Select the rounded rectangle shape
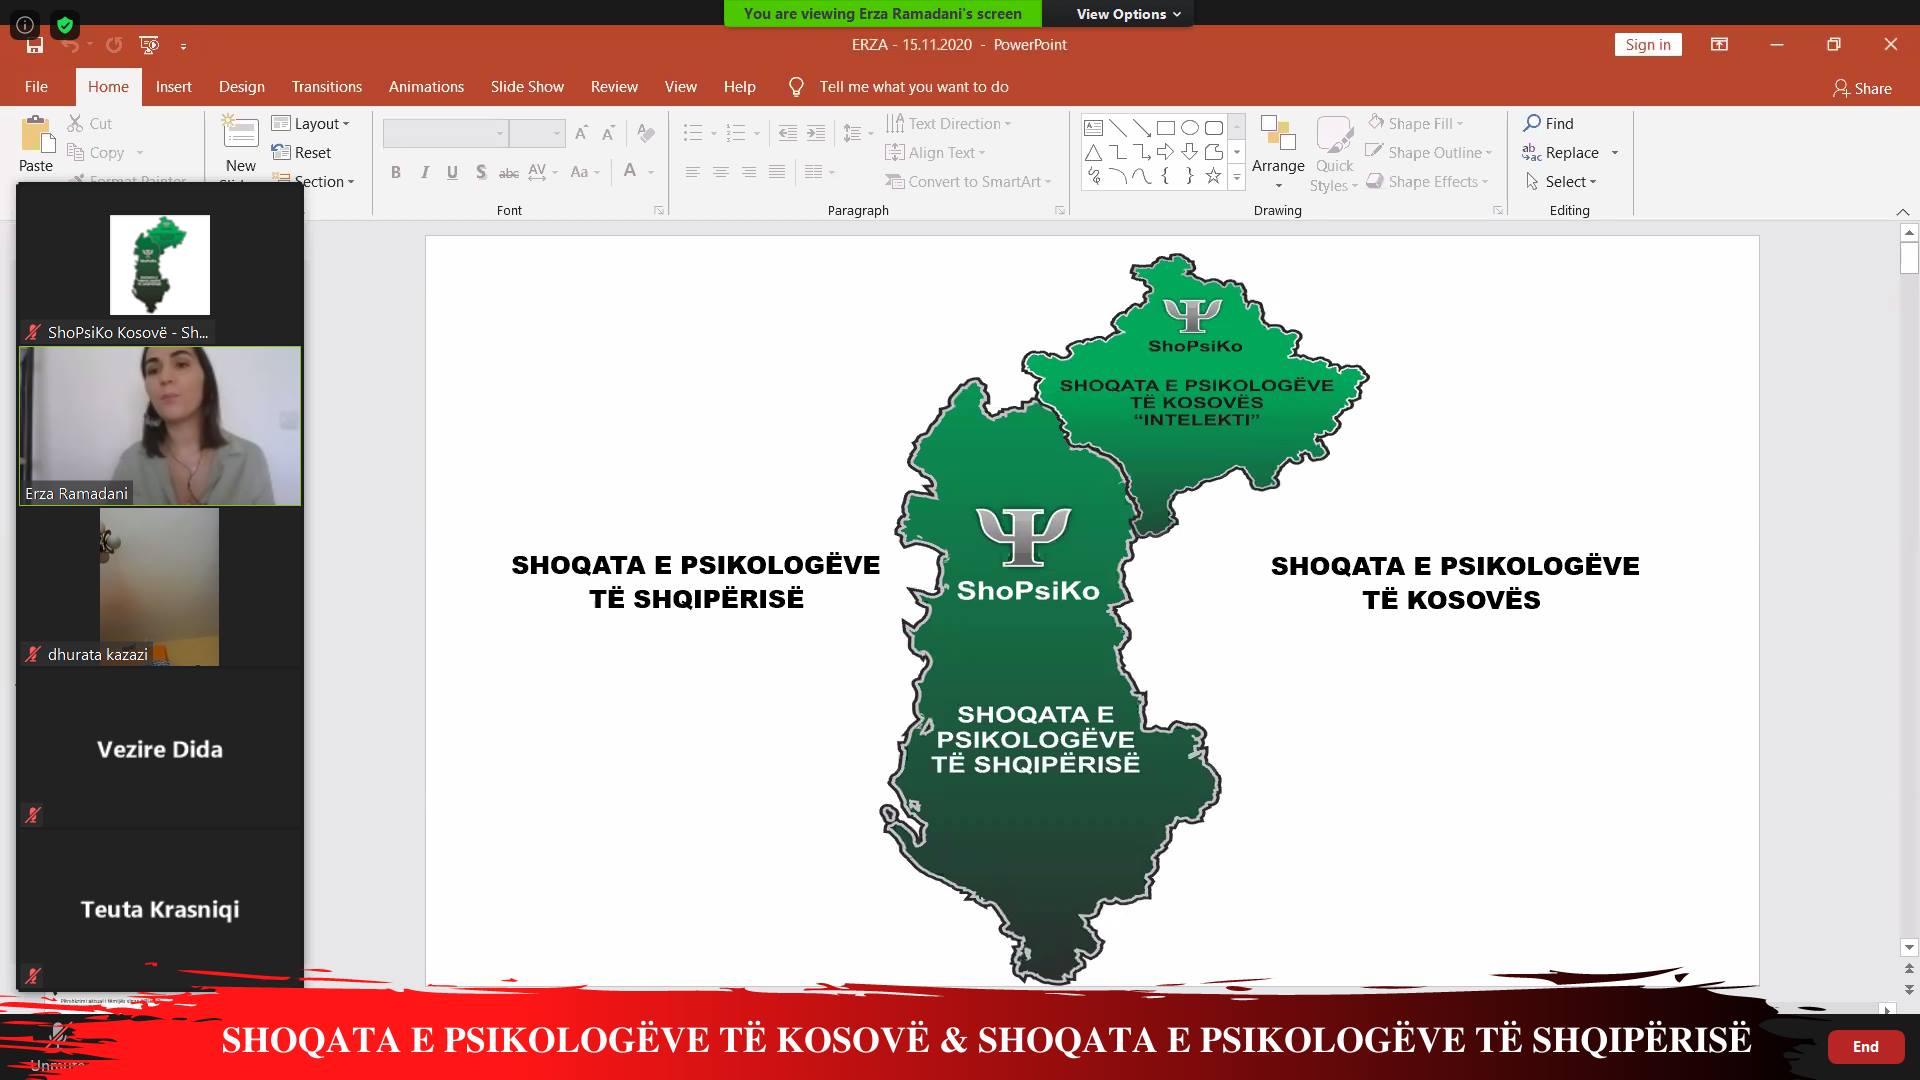 pos(1214,127)
